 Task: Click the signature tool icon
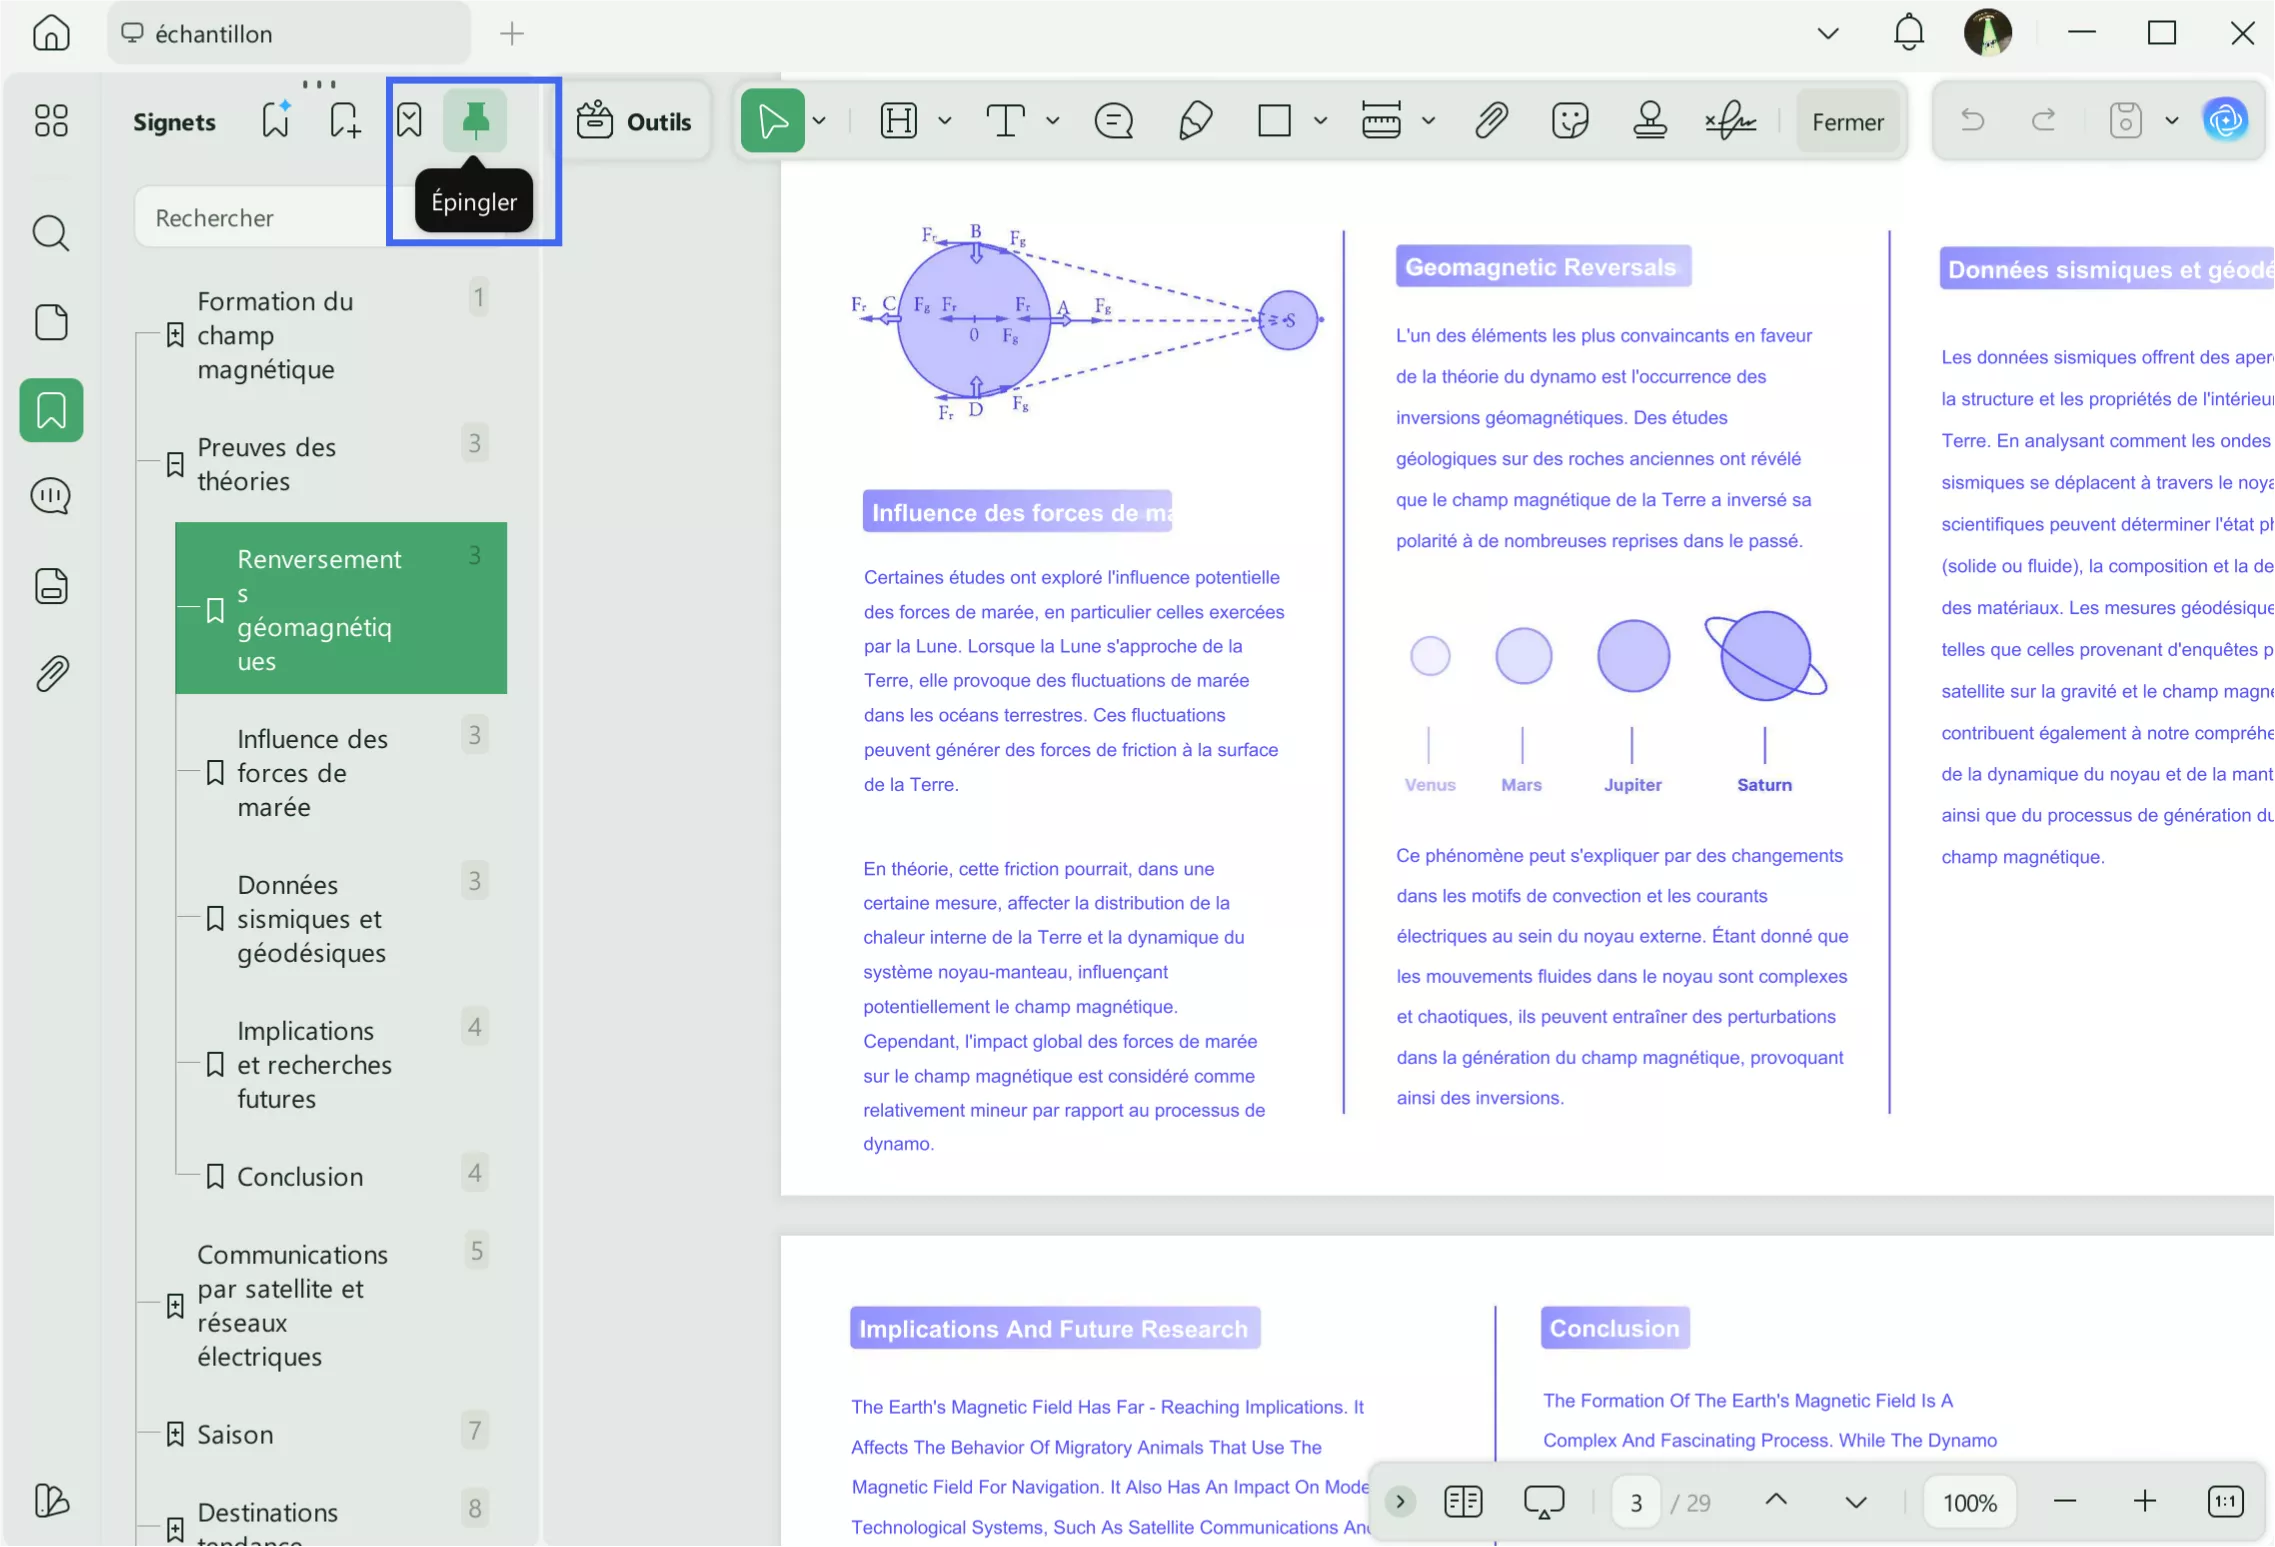coord(1730,121)
